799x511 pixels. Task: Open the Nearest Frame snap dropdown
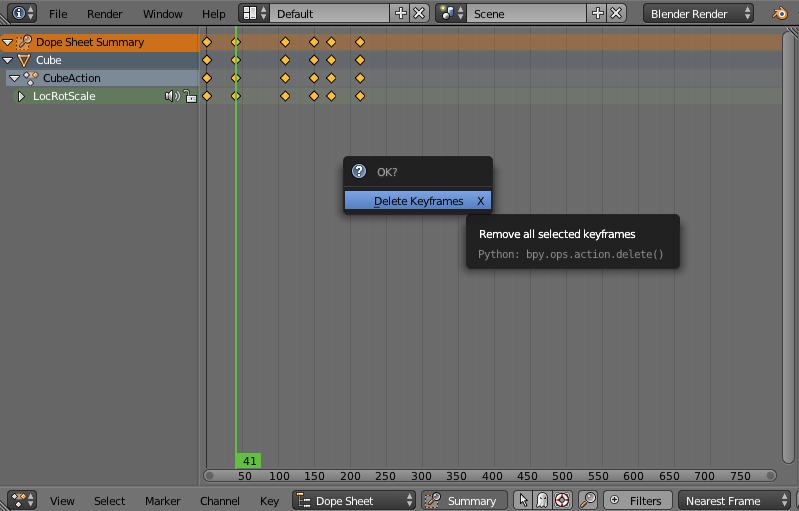[734, 500]
